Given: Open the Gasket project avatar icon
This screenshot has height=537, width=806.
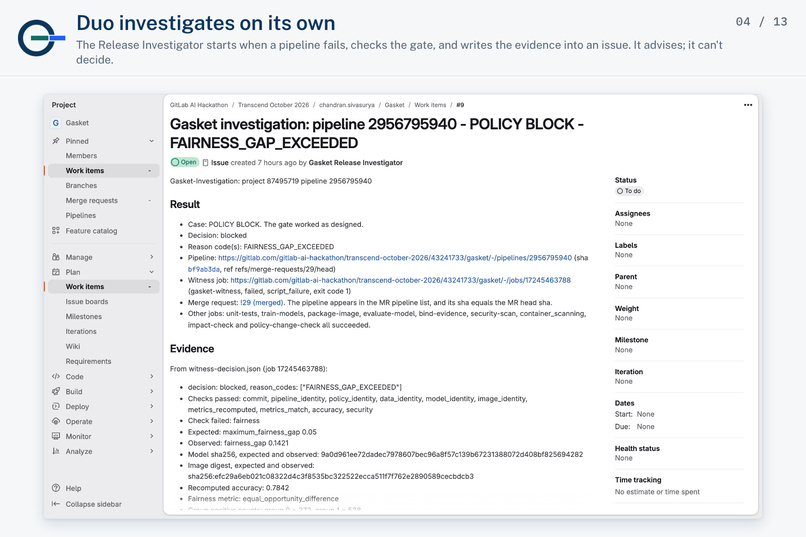Looking at the screenshot, I should [56, 123].
